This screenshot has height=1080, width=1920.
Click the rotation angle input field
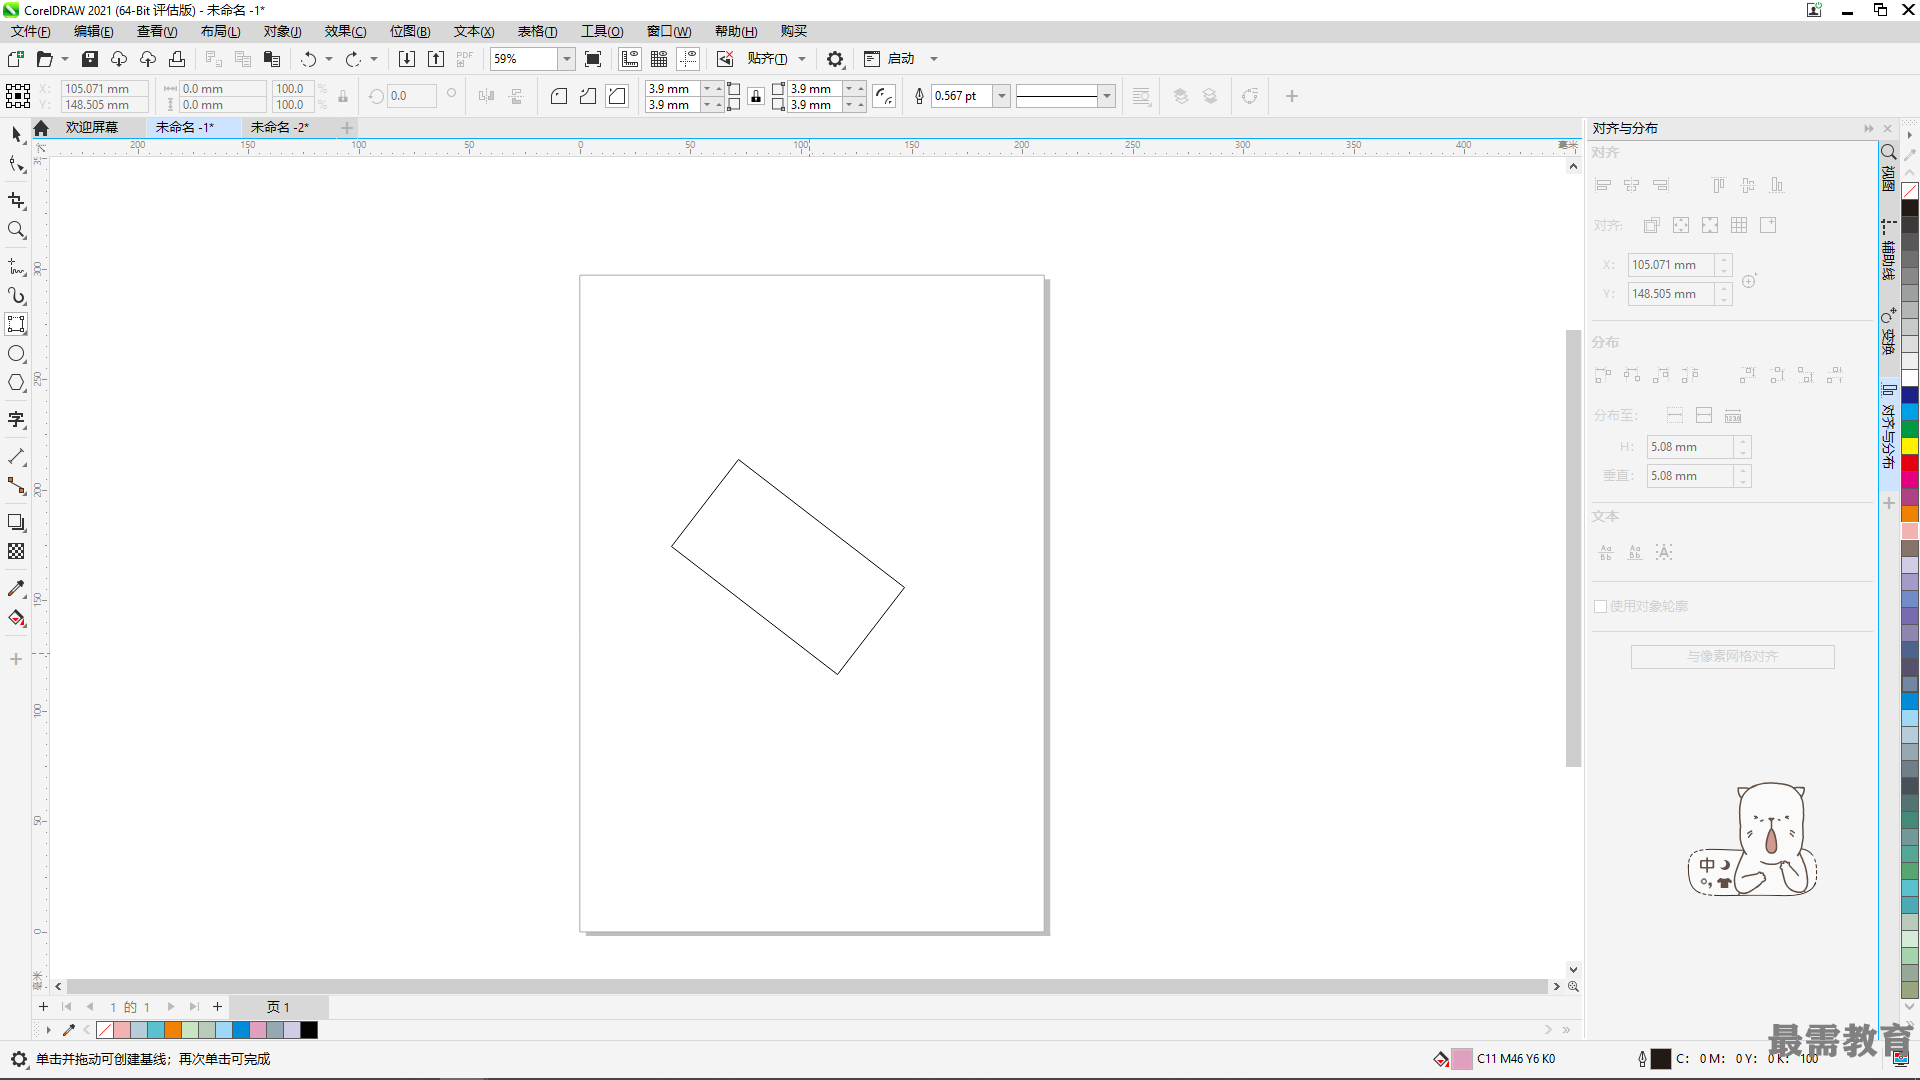(412, 96)
